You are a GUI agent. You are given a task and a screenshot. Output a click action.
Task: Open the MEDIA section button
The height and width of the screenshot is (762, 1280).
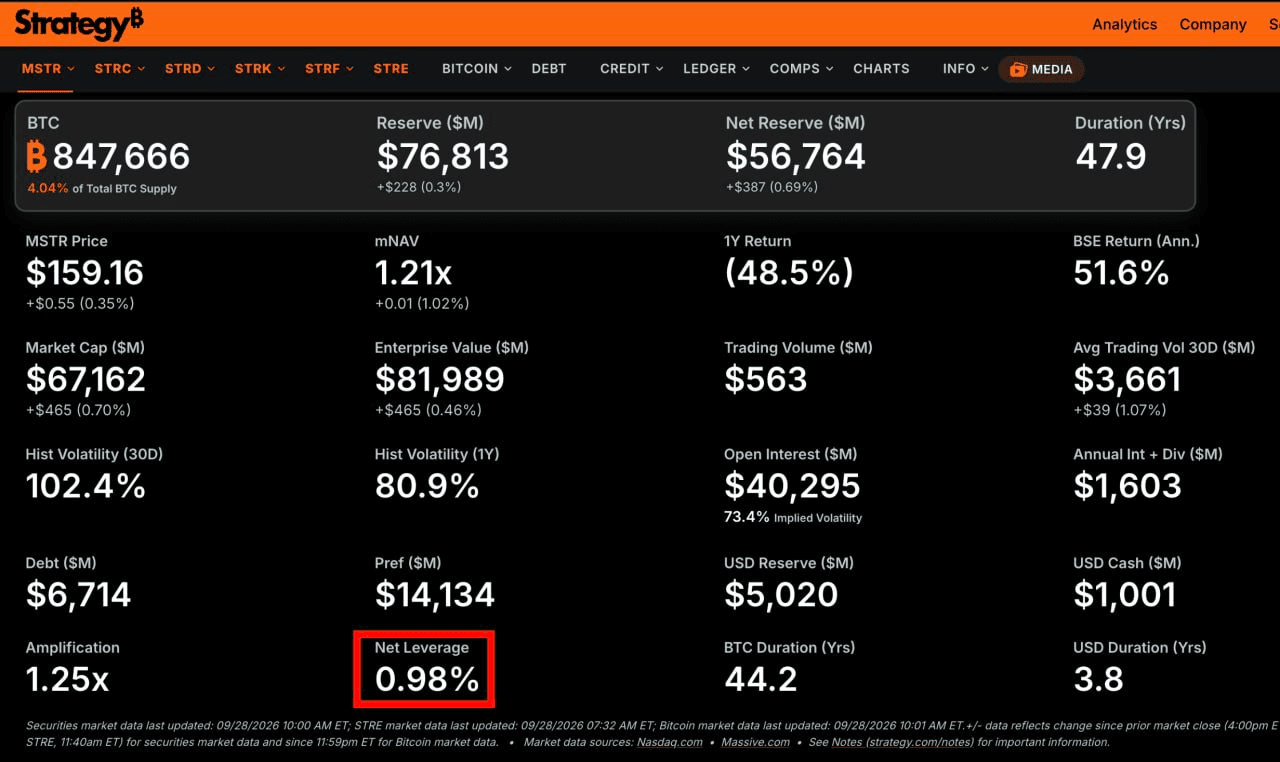click(x=1041, y=69)
